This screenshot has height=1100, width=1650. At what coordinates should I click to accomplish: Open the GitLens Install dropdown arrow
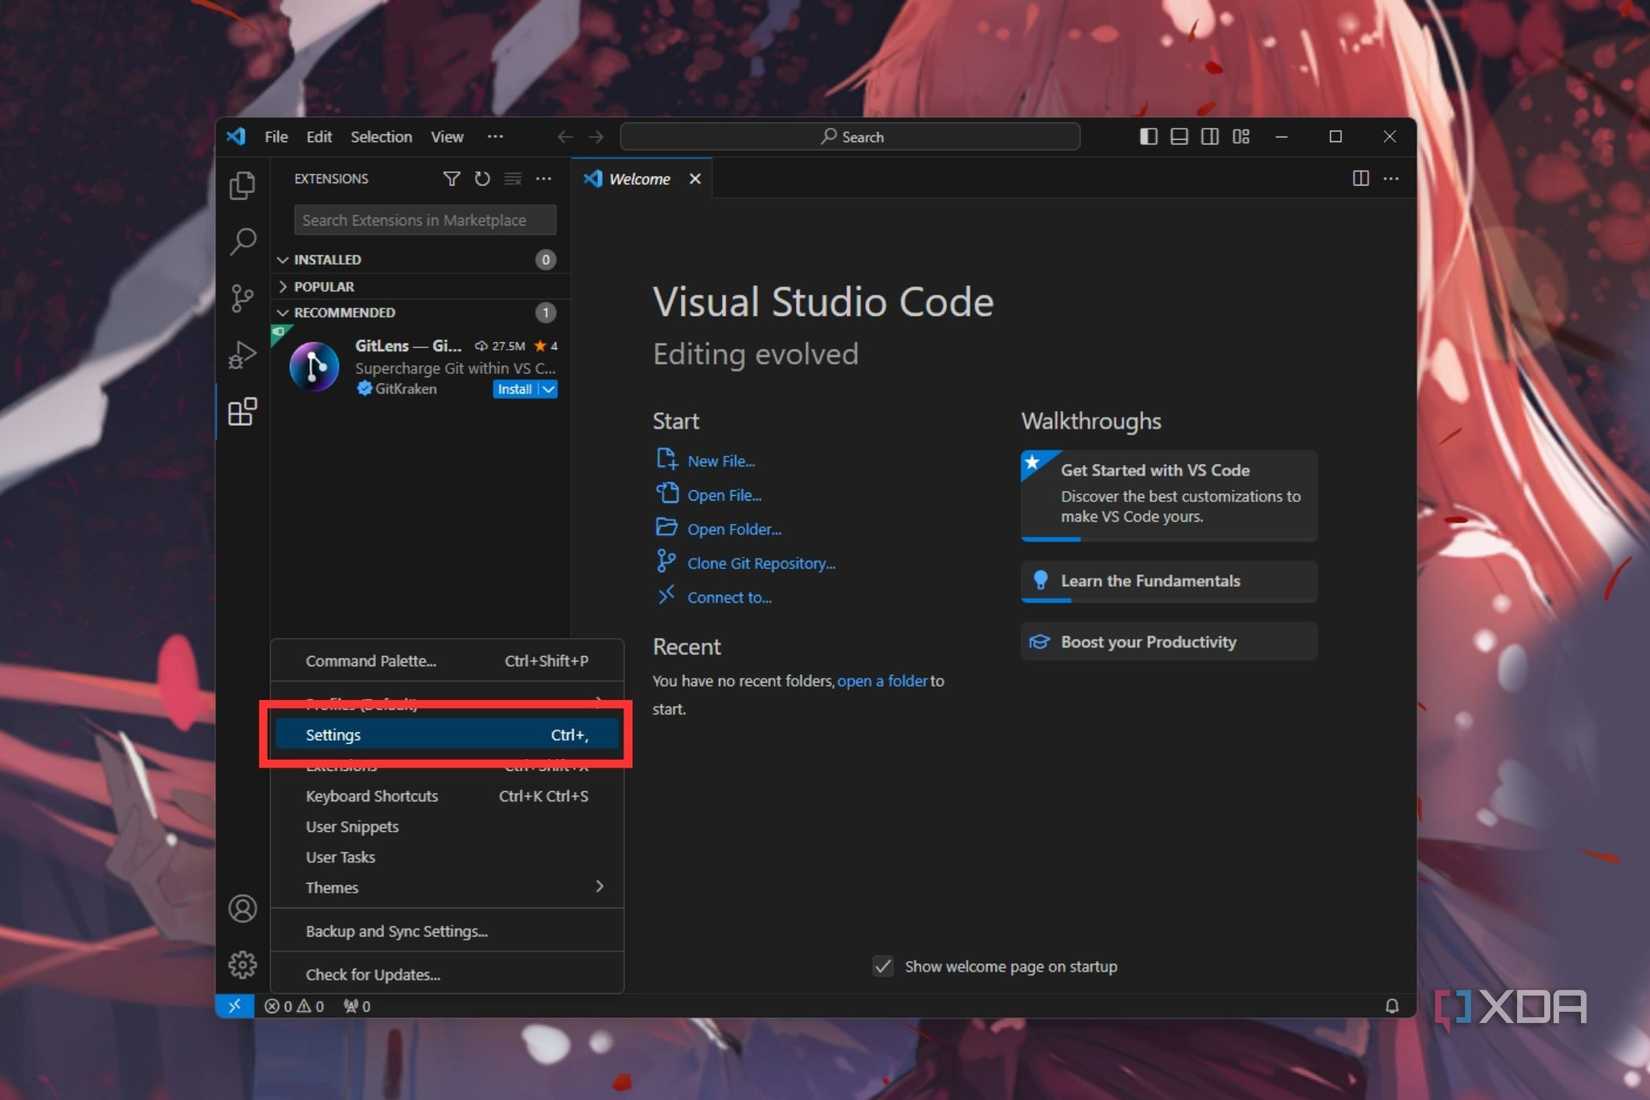click(548, 390)
